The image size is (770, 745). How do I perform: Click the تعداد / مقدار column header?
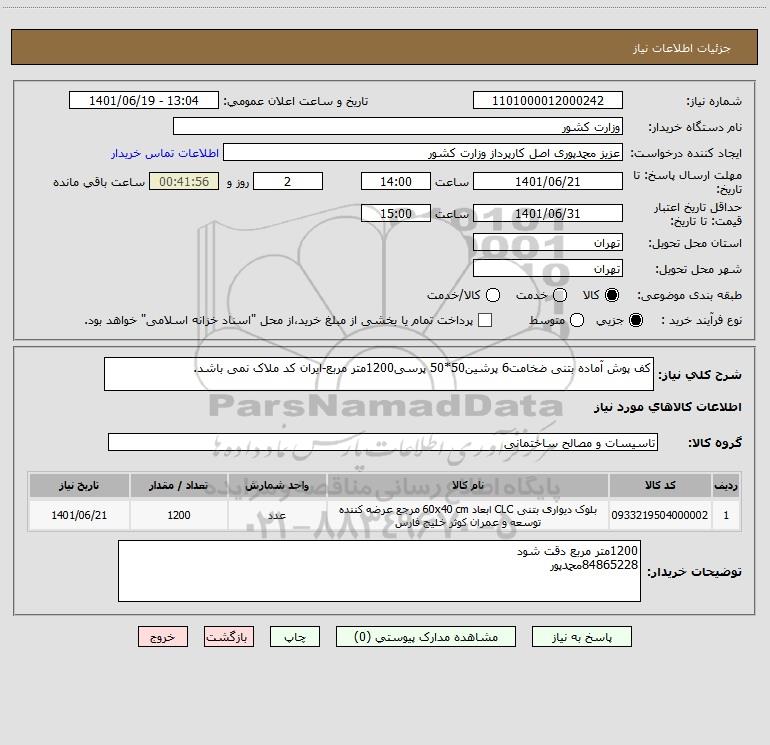tap(179, 485)
